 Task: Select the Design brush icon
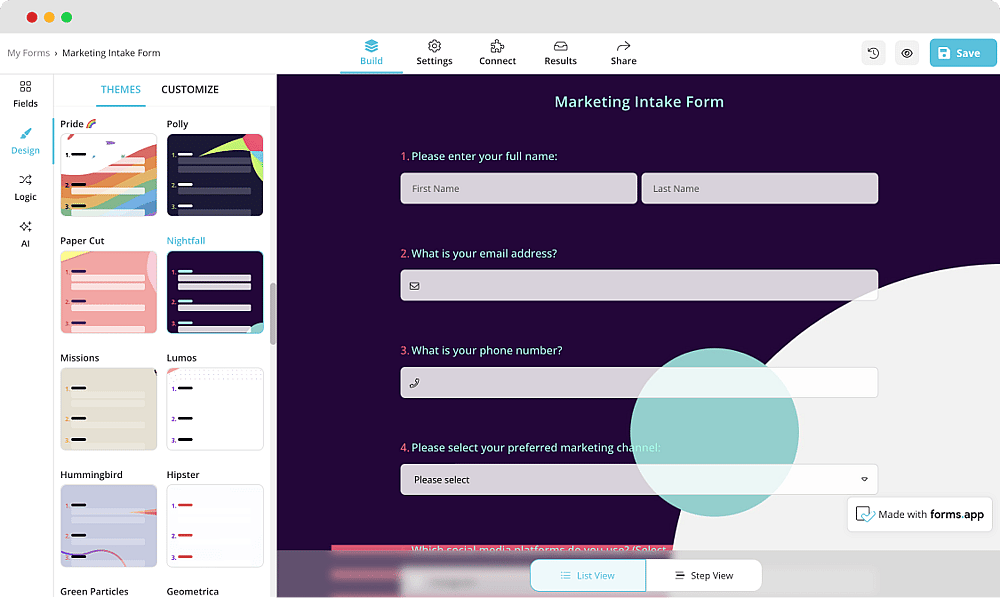coord(26,134)
